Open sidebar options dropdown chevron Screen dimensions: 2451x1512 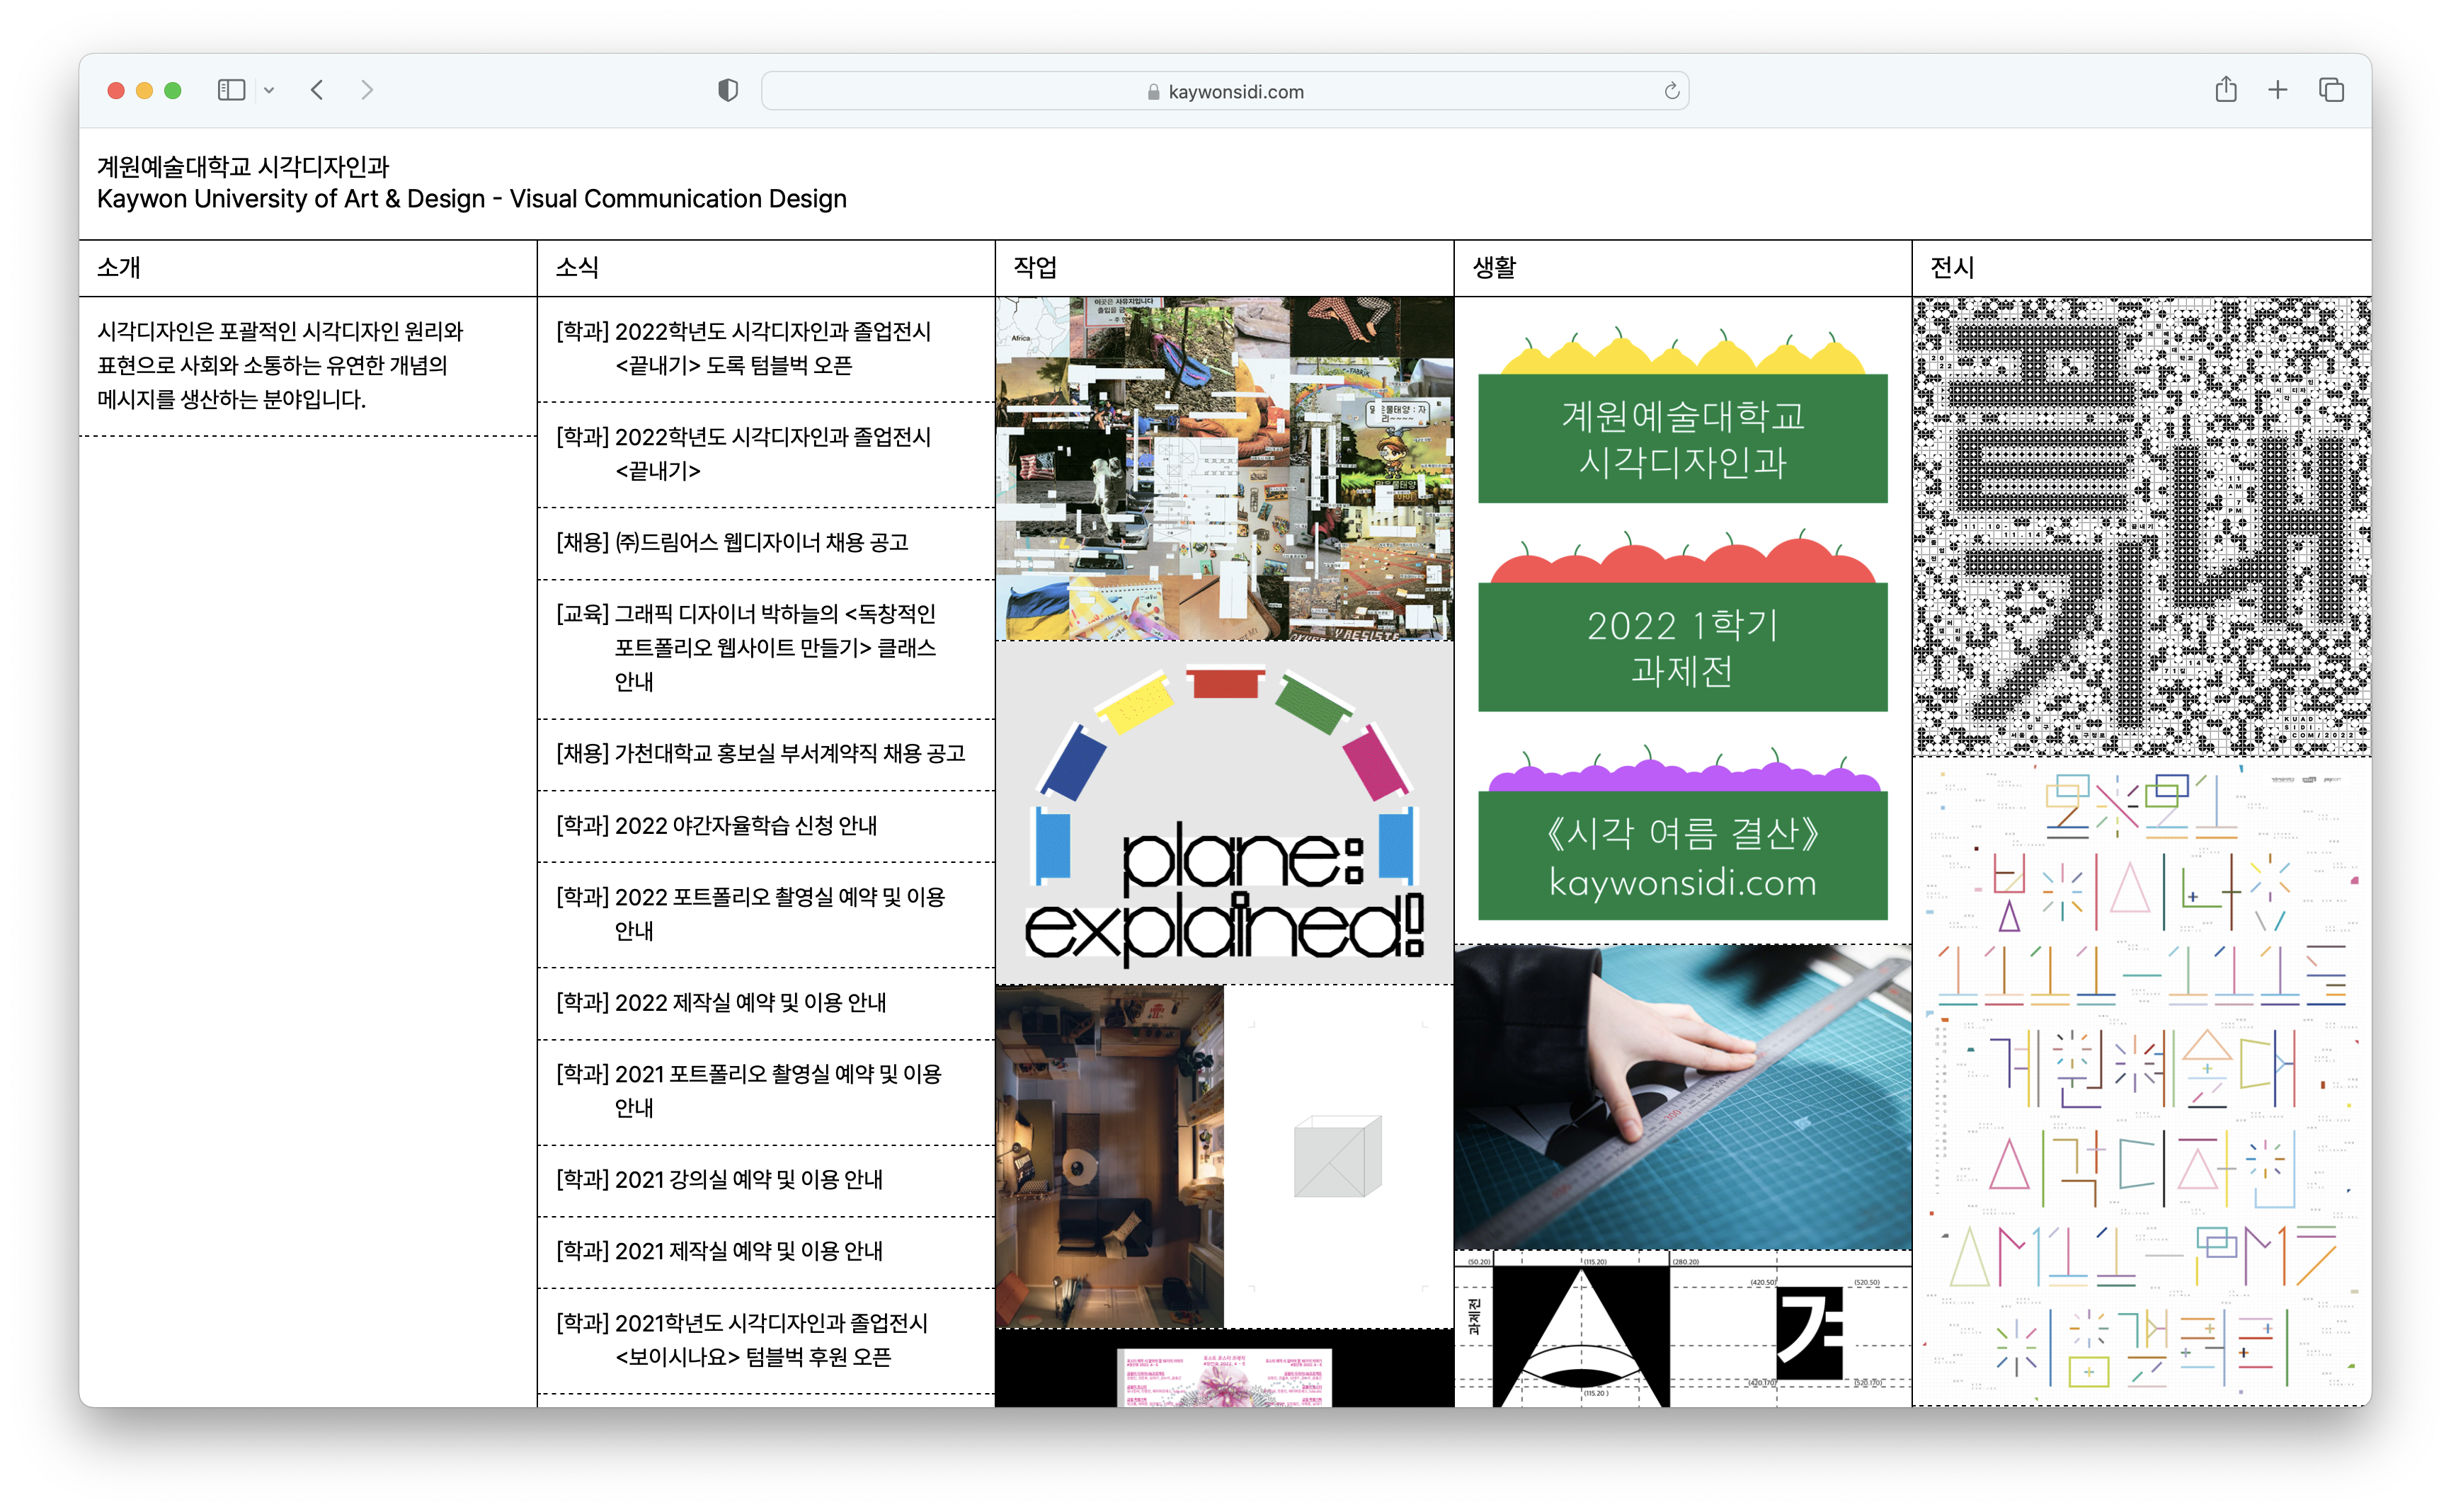coord(269,91)
